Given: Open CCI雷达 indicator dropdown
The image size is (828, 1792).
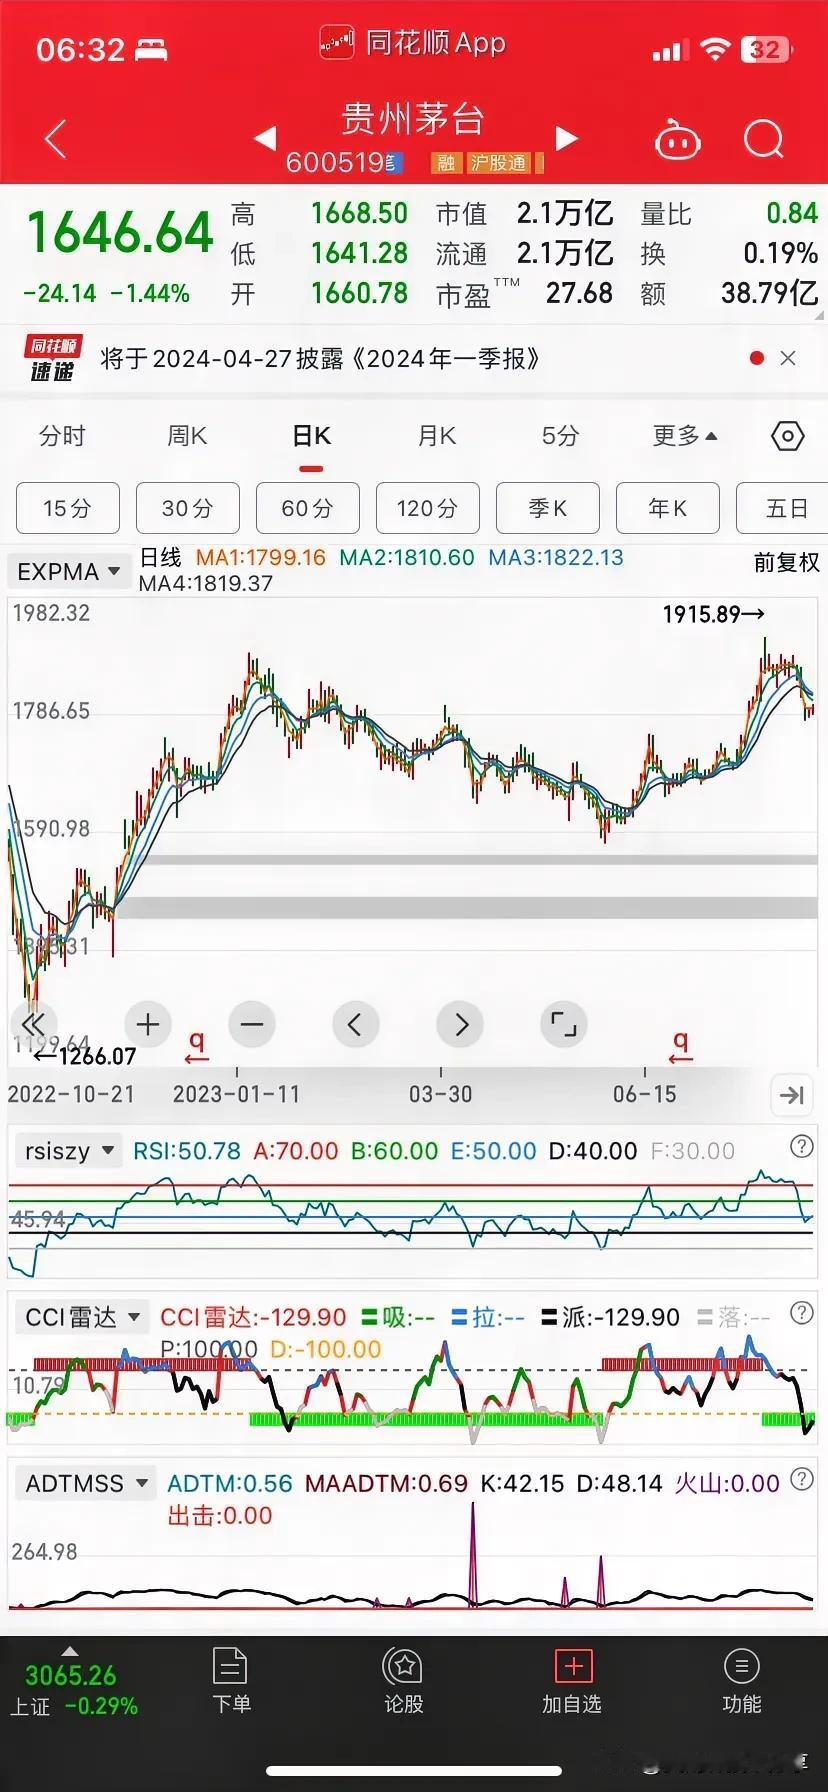Looking at the screenshot, I should [82, 1317].
